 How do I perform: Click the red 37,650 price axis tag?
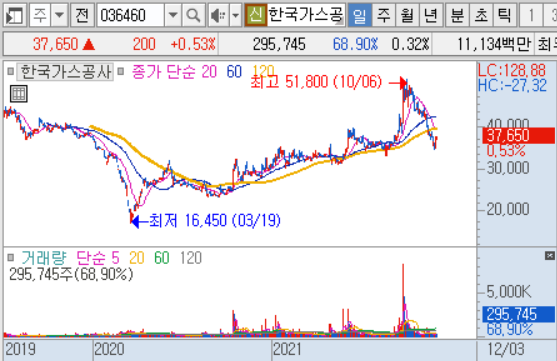518,135
